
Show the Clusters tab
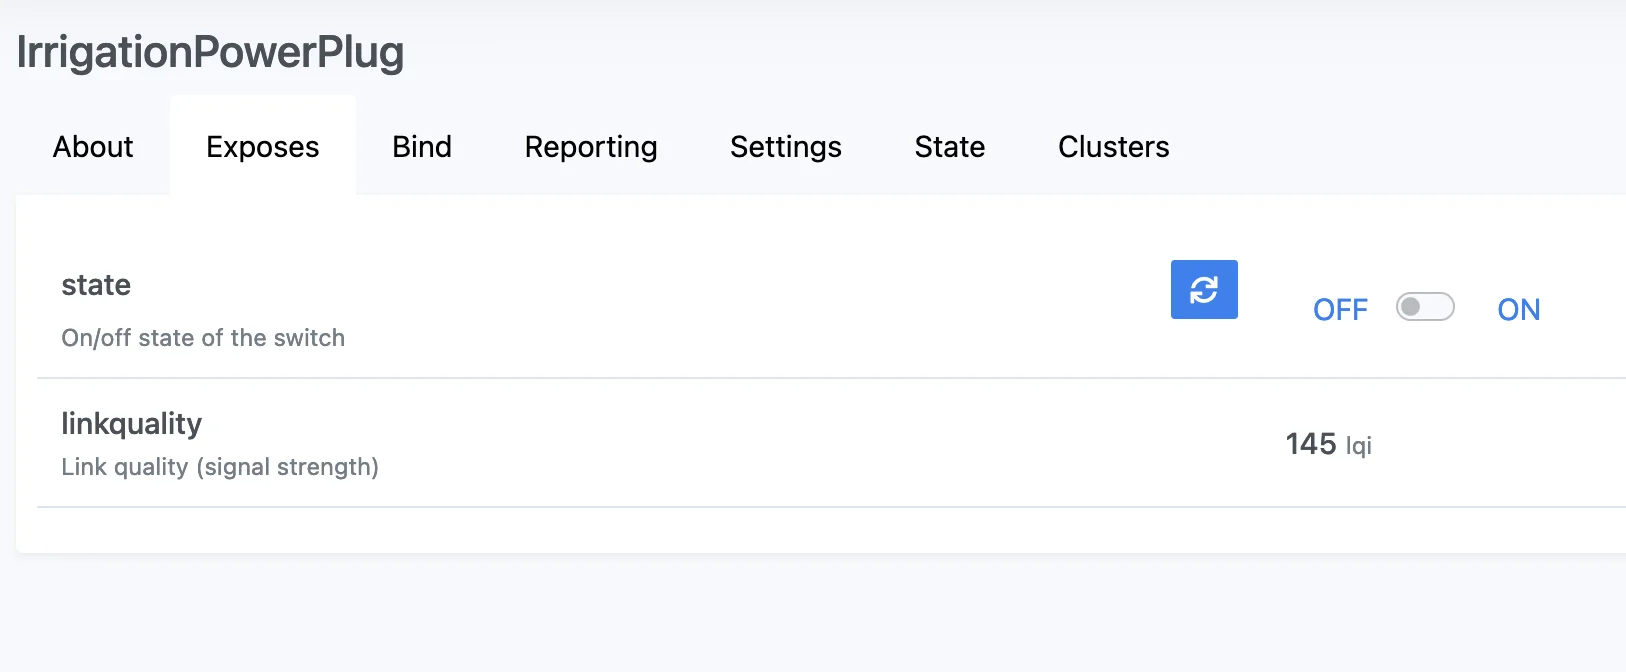1114,147
